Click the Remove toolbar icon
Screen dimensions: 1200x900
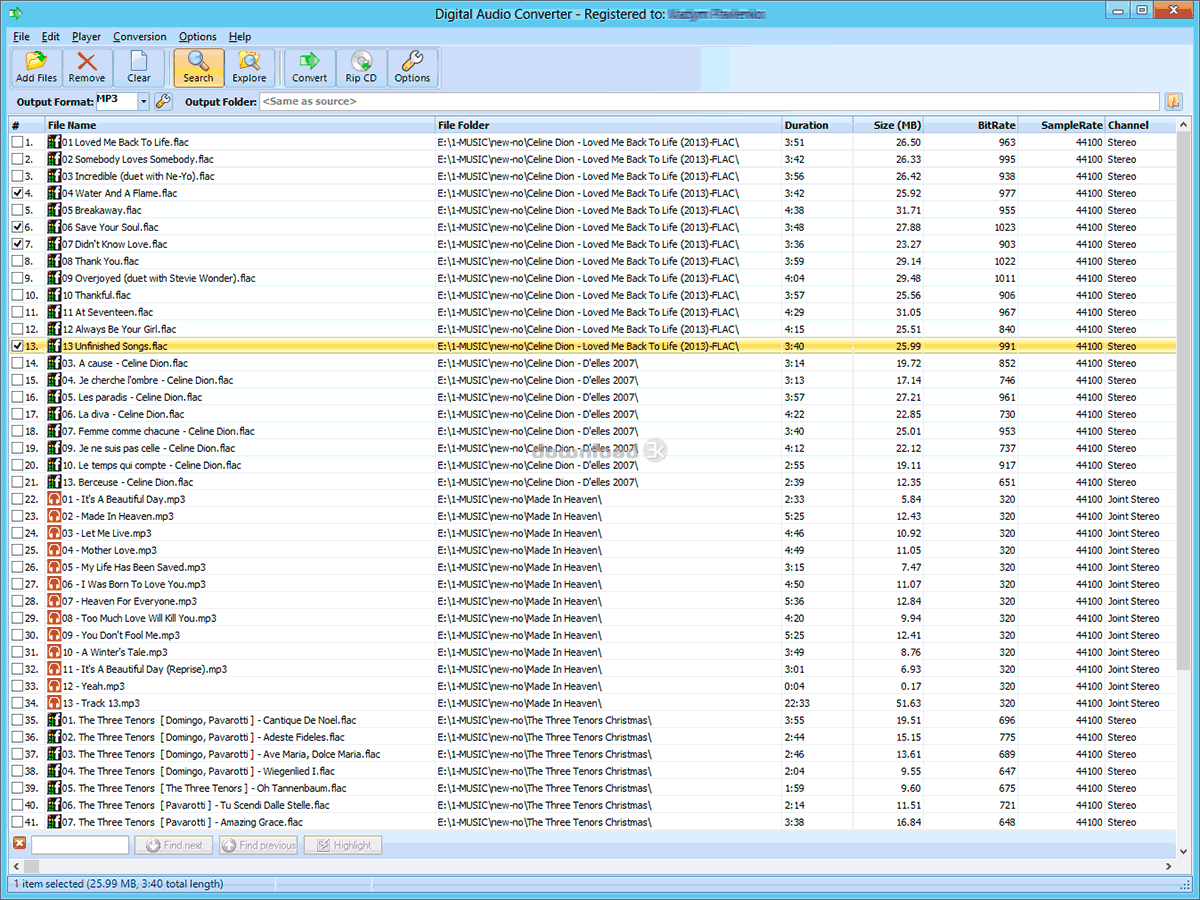click(87, 68)
